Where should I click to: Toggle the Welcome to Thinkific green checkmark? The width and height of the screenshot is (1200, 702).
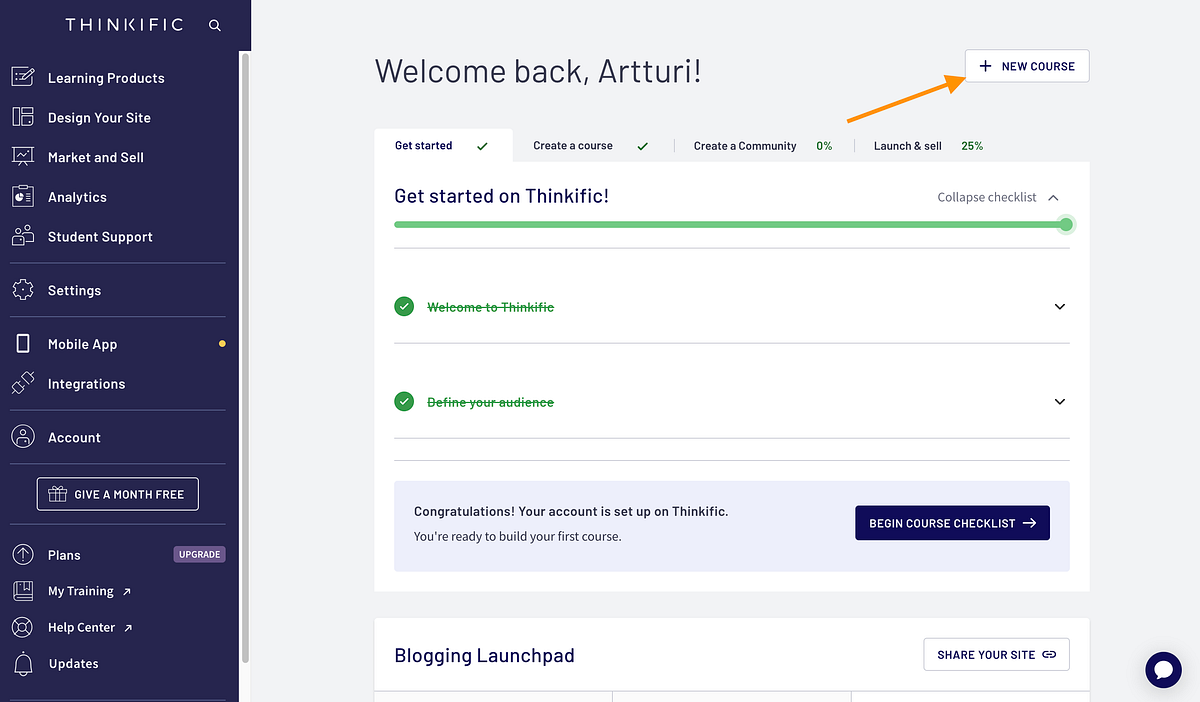click(x=404, y=307)
